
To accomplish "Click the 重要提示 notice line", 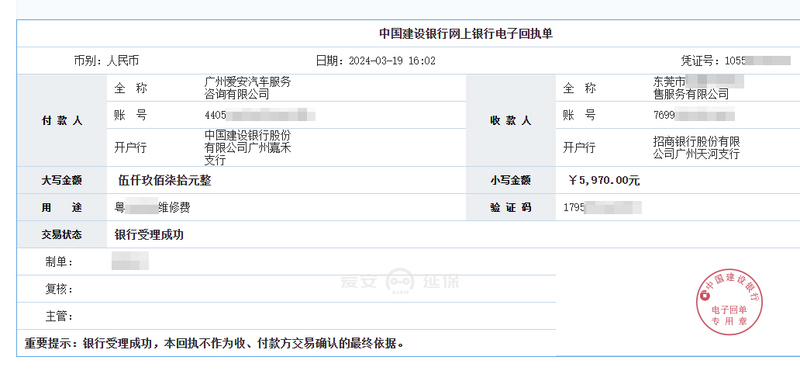I will point(214,343).
